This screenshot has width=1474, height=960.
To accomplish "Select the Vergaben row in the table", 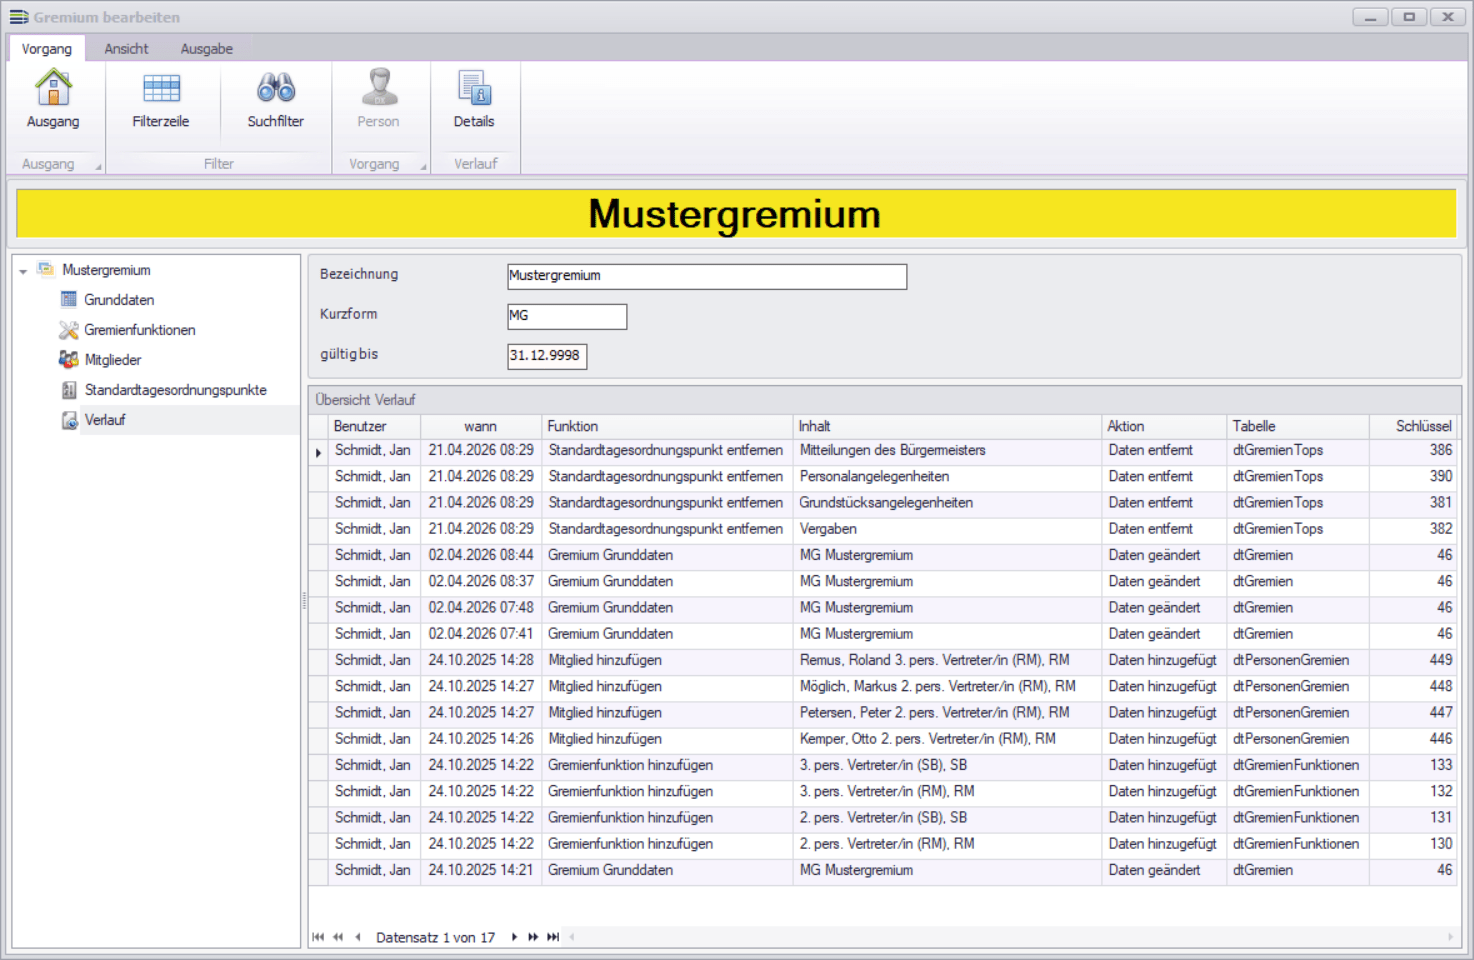I will click(827, 529).
